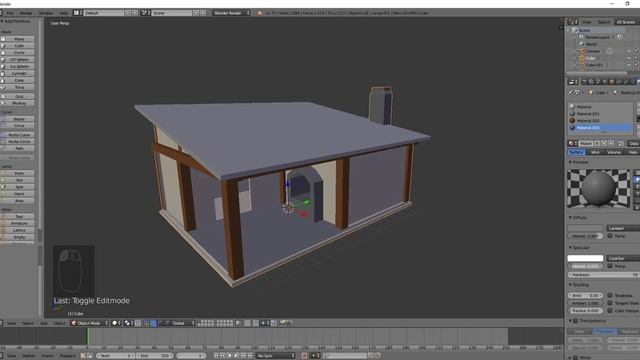Add an Armature object

(x=18, y=223)
